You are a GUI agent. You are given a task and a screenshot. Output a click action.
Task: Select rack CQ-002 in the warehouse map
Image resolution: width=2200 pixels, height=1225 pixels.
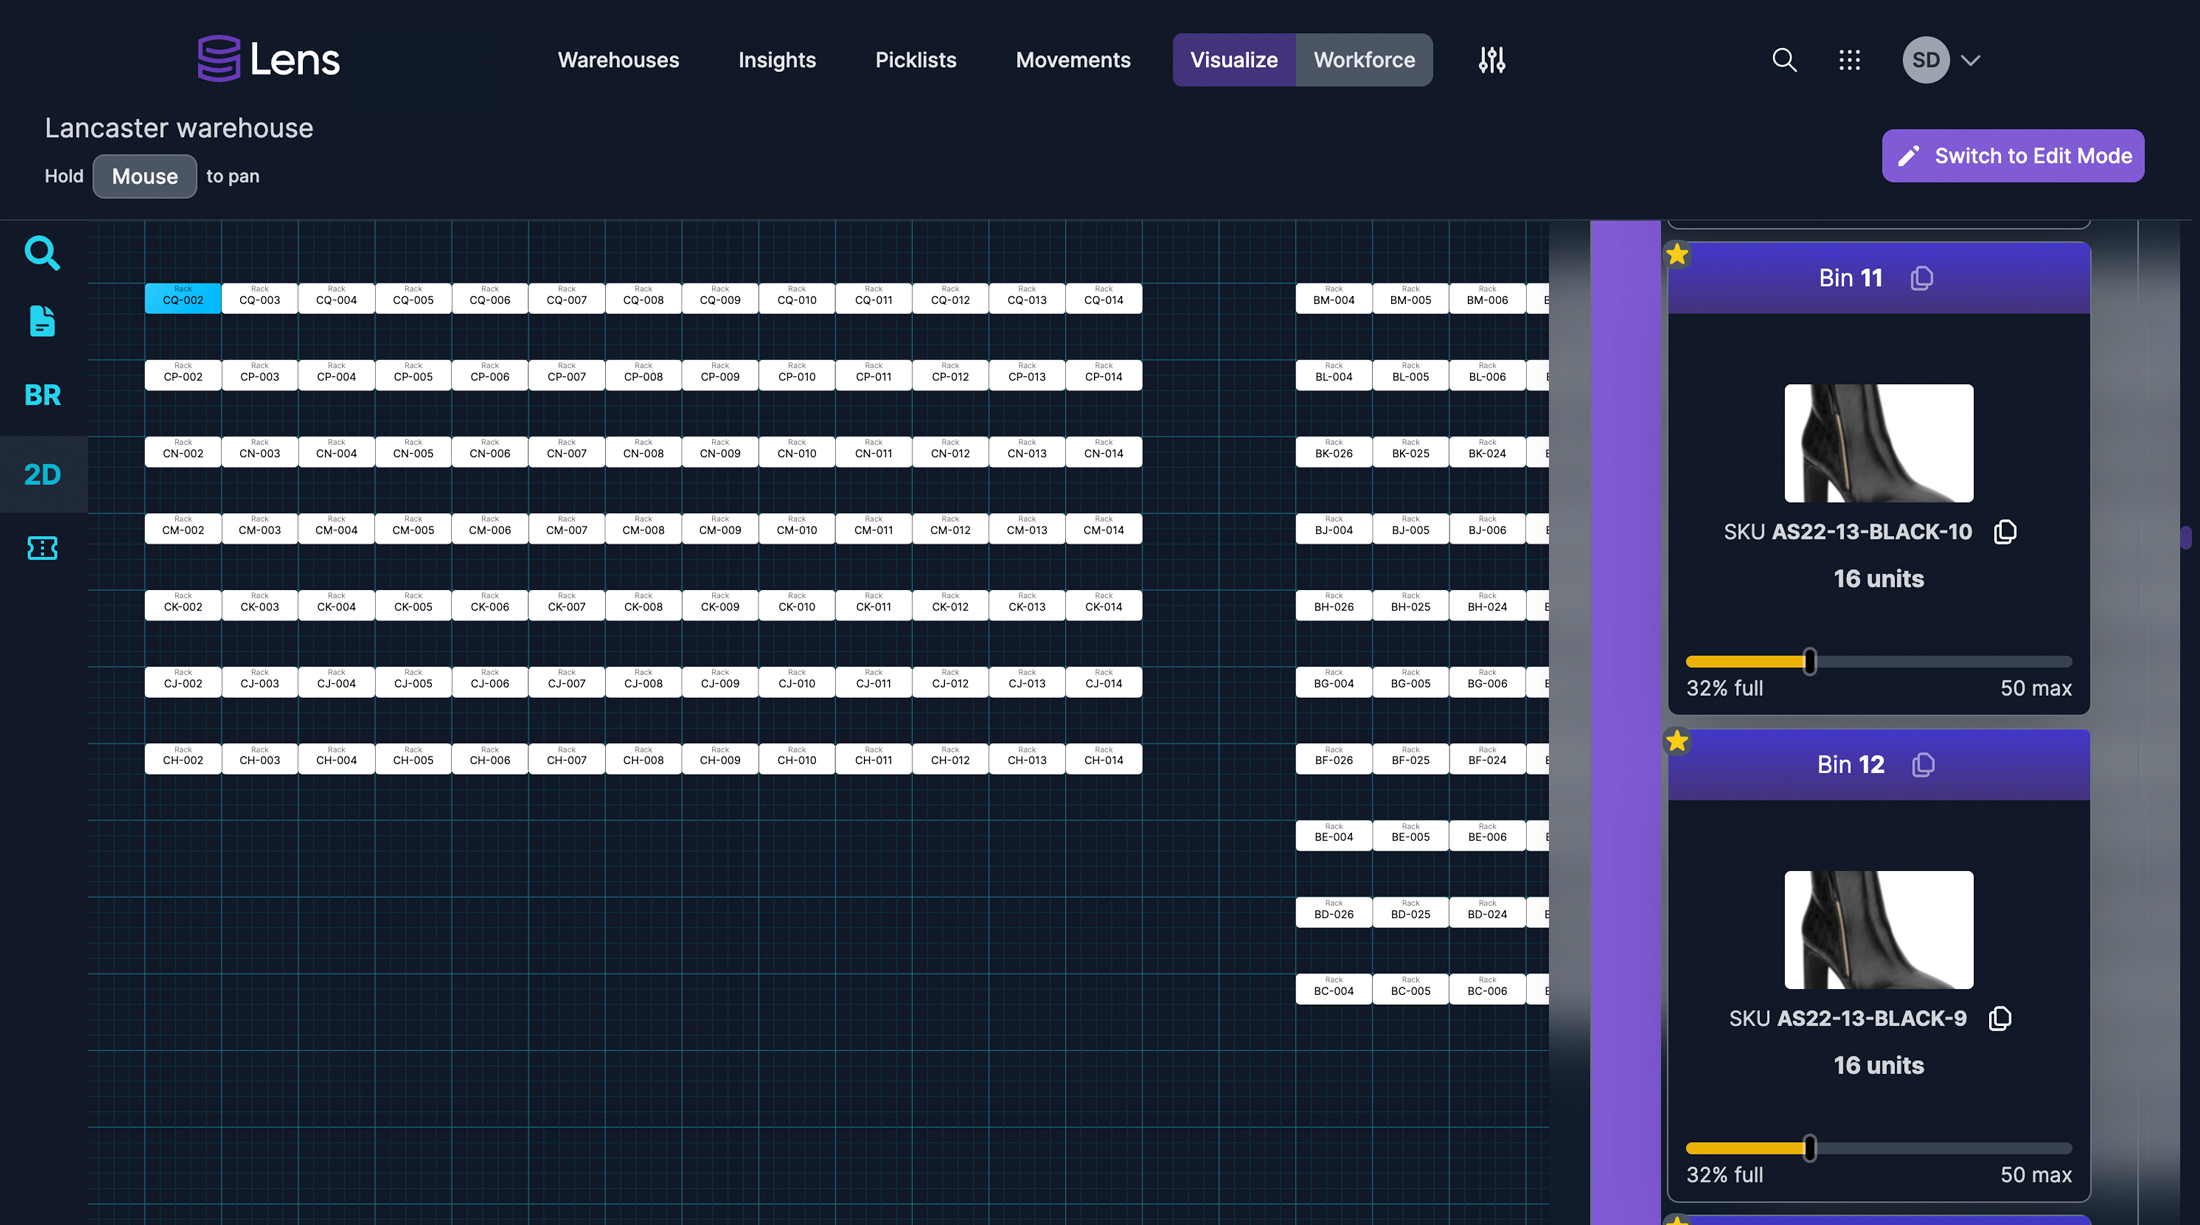point(182,297)
